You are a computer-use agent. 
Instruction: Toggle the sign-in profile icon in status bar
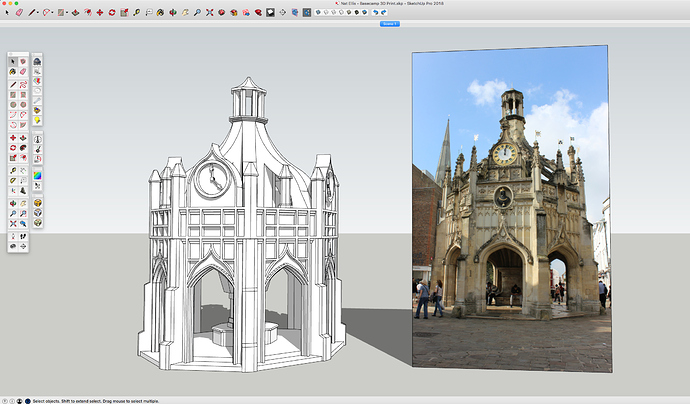[19, 399]
